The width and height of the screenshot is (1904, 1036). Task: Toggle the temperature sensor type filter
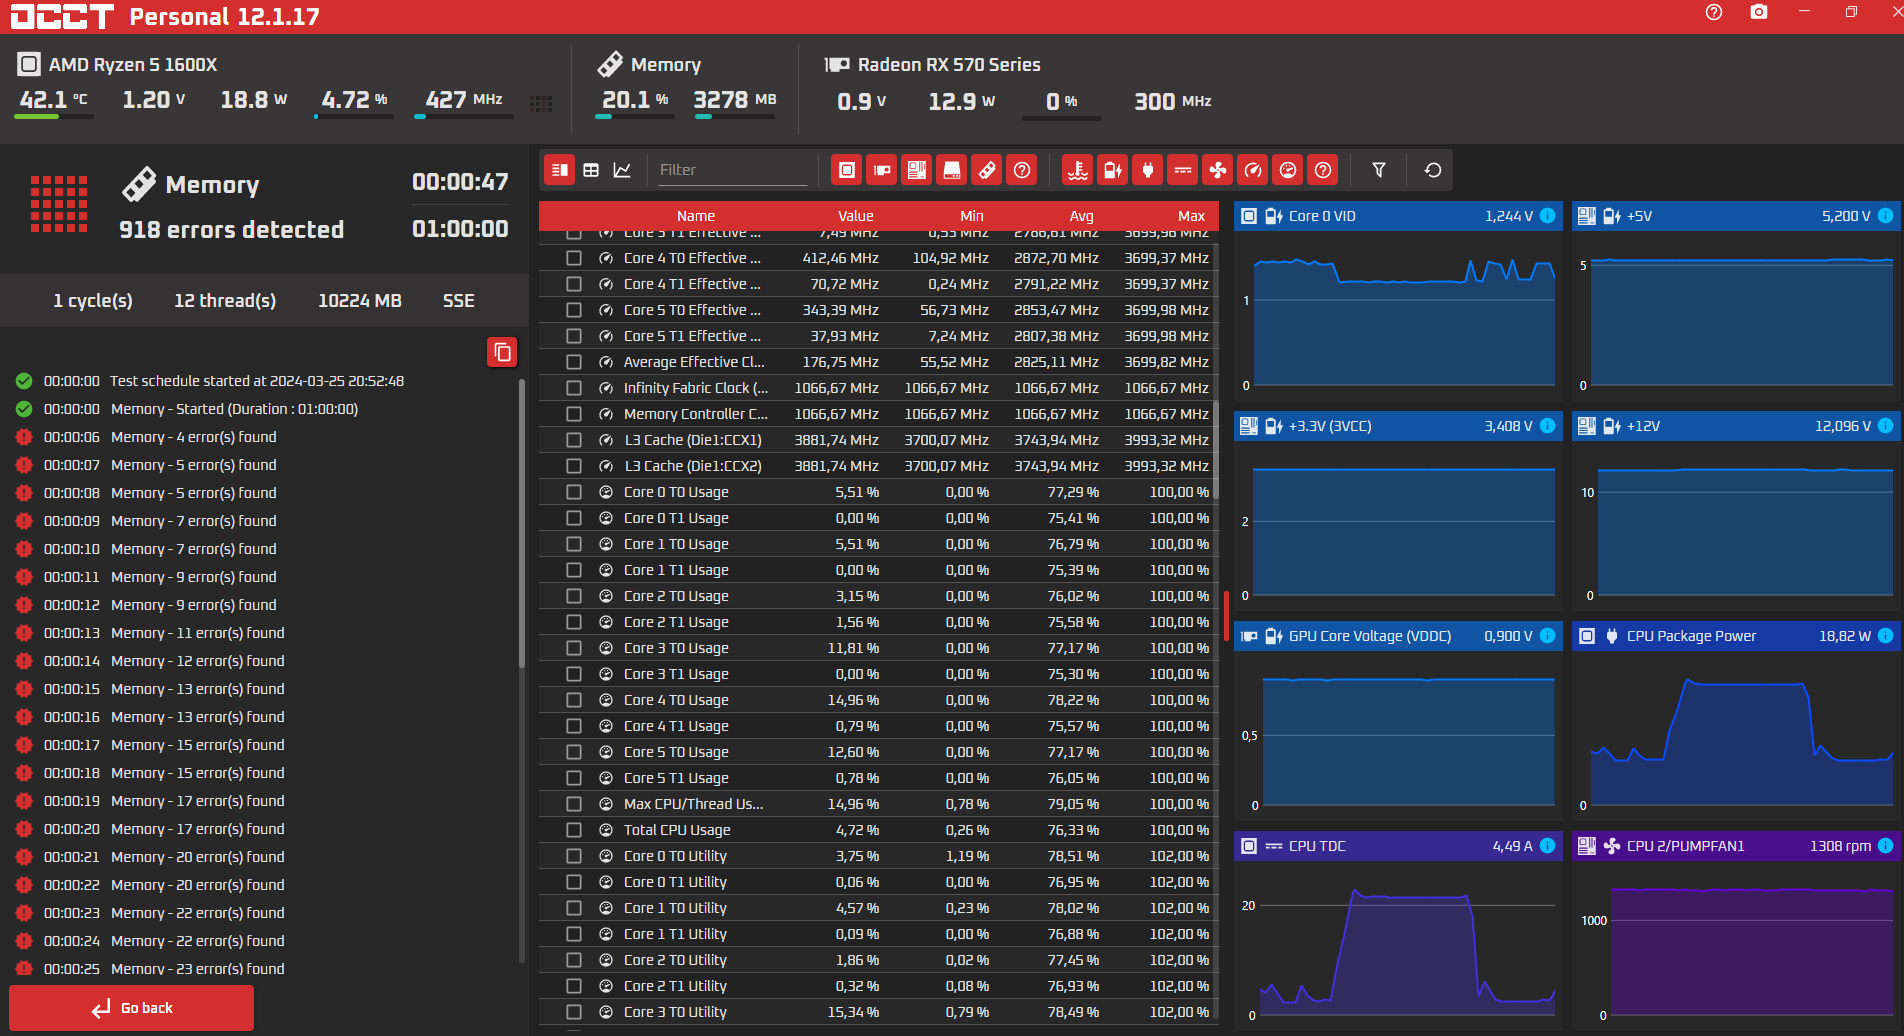1078,170
